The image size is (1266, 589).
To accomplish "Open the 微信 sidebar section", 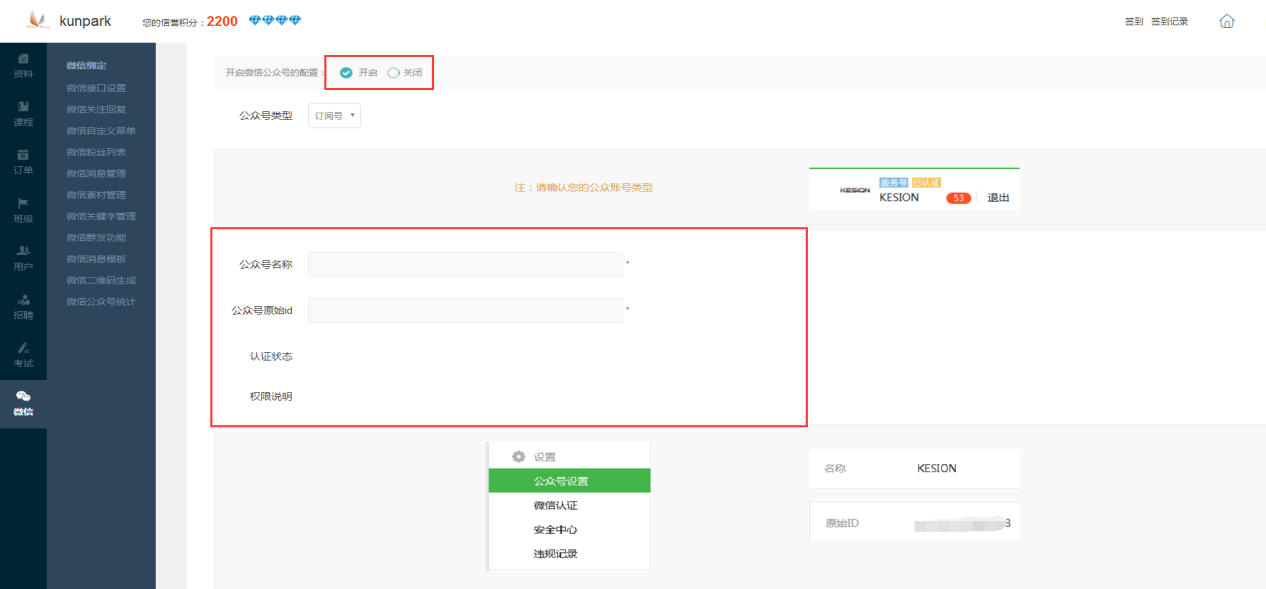I will [23, 403].
